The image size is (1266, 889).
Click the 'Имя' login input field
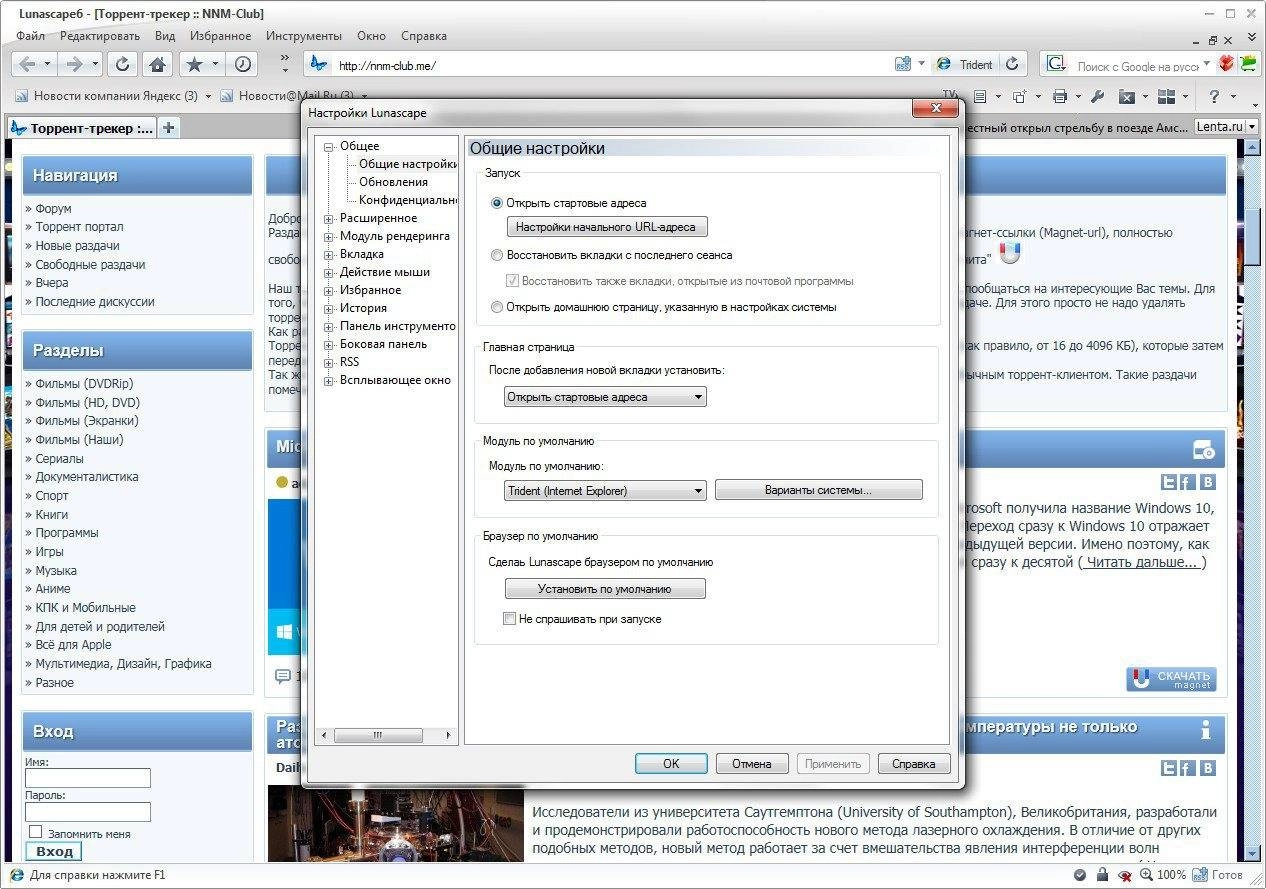click(88, 778)
